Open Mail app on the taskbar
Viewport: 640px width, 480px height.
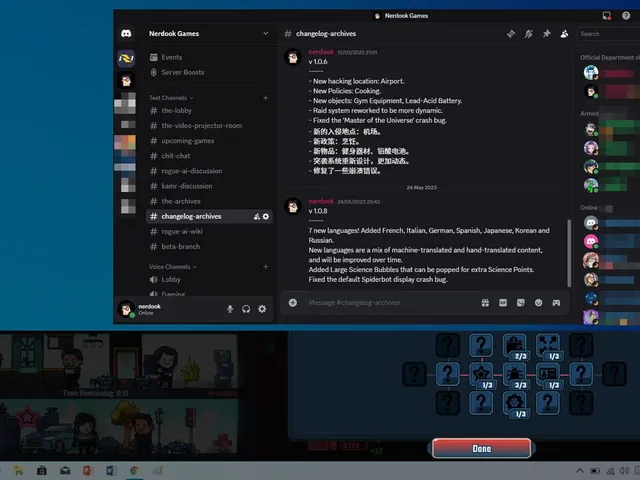[x=65, y=471]
